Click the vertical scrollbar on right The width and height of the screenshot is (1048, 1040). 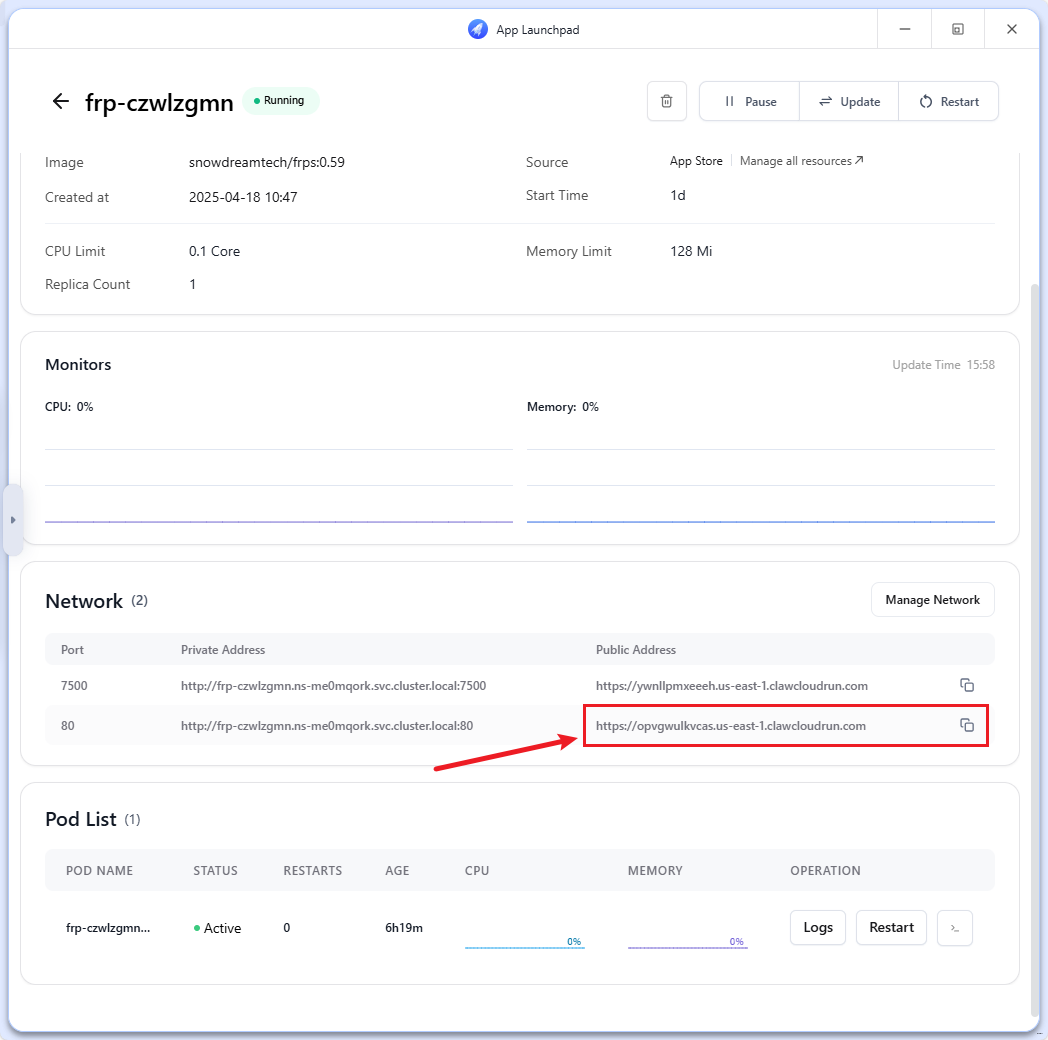click(x=1035, y=640)
